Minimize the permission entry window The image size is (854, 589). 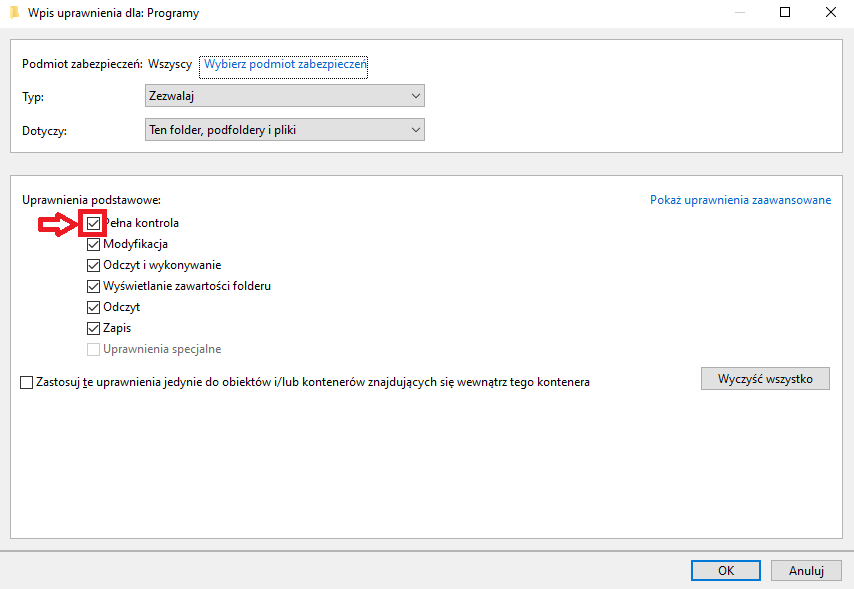click(x=739, y=13)
